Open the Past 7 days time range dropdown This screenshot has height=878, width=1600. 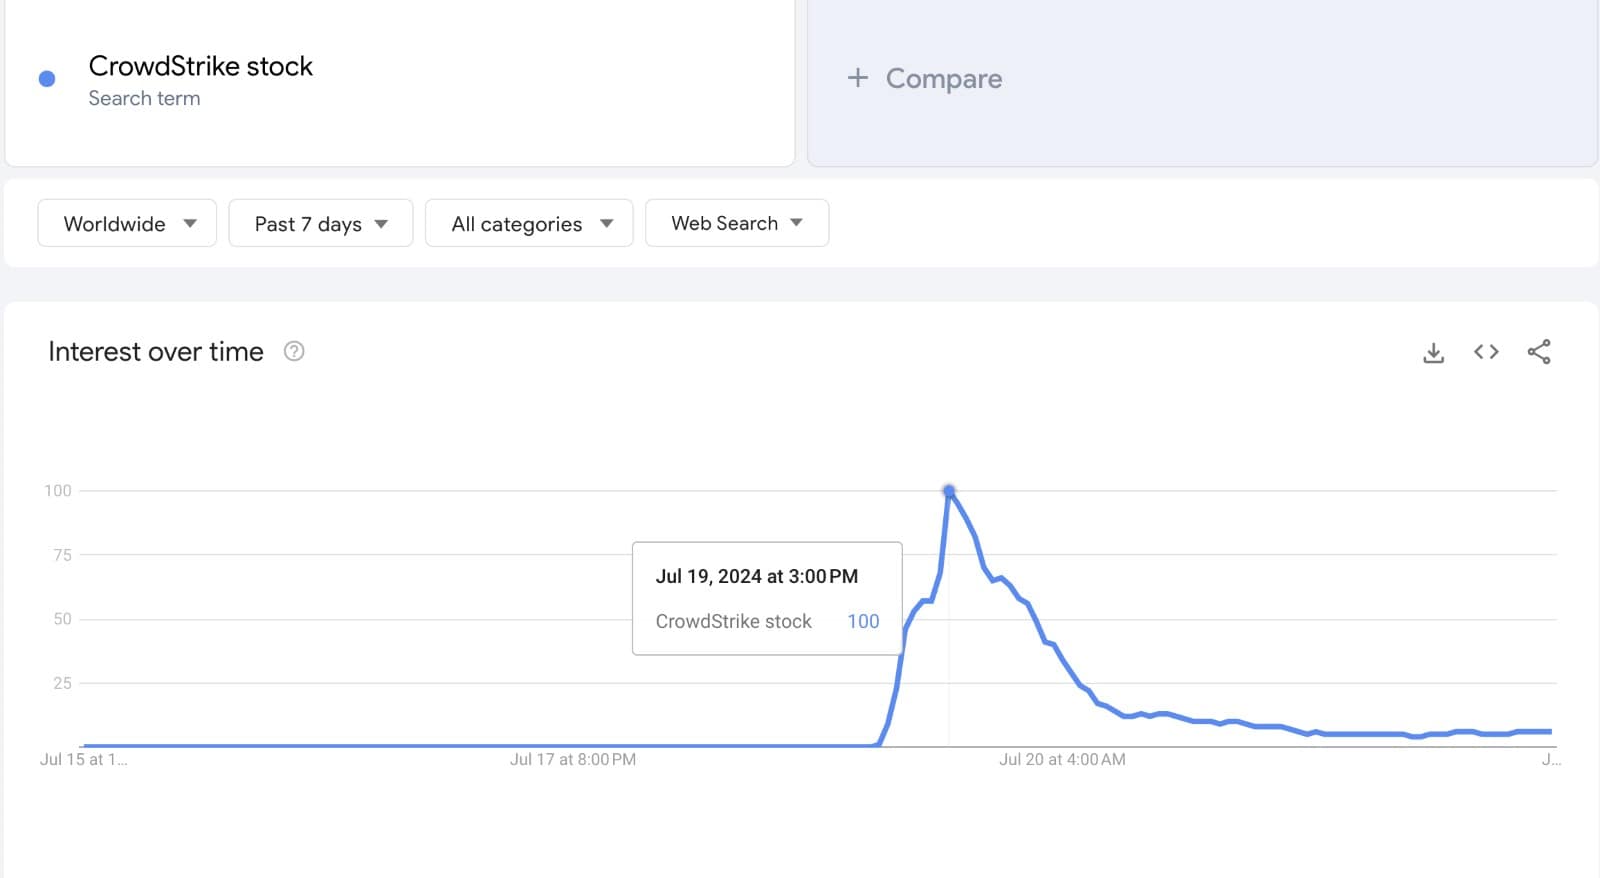[320, 223]
